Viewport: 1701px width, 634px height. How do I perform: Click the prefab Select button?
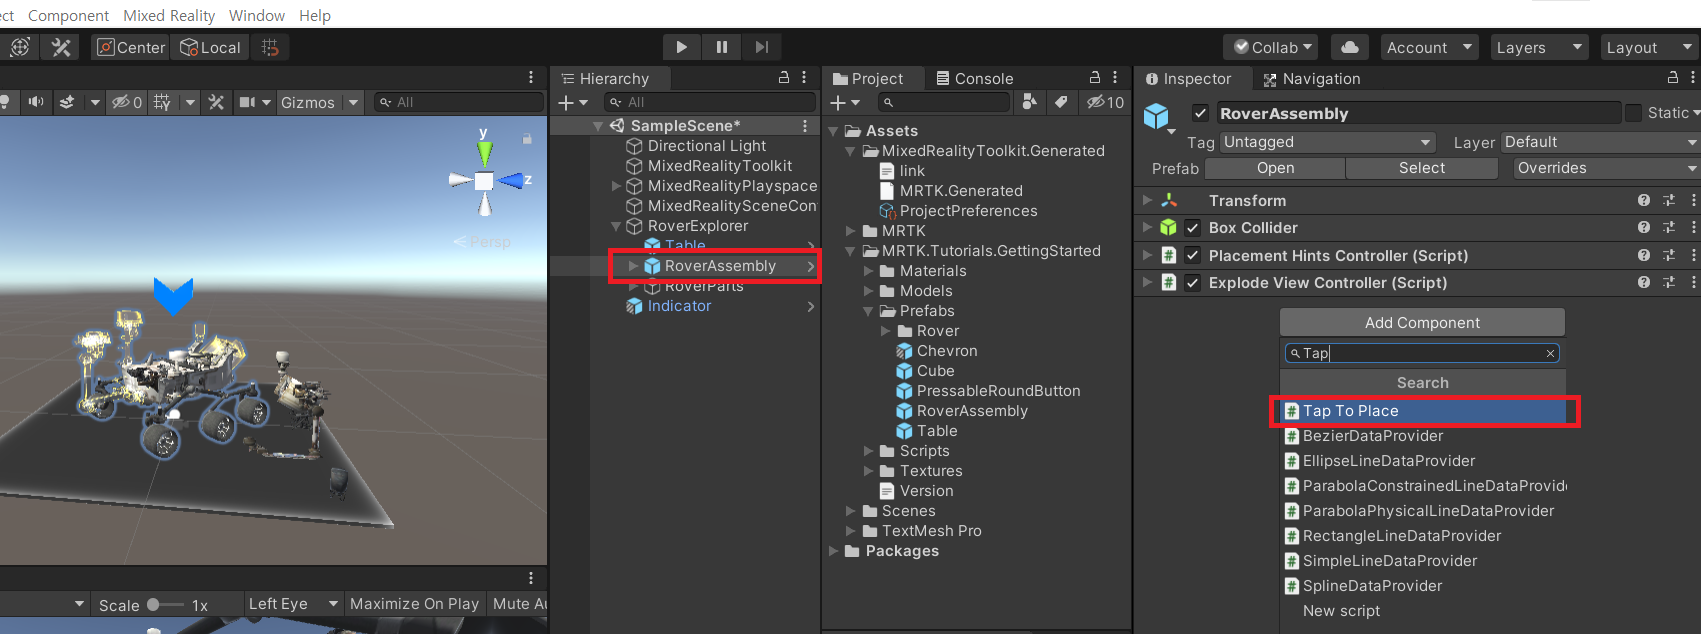click(1421, 168)
